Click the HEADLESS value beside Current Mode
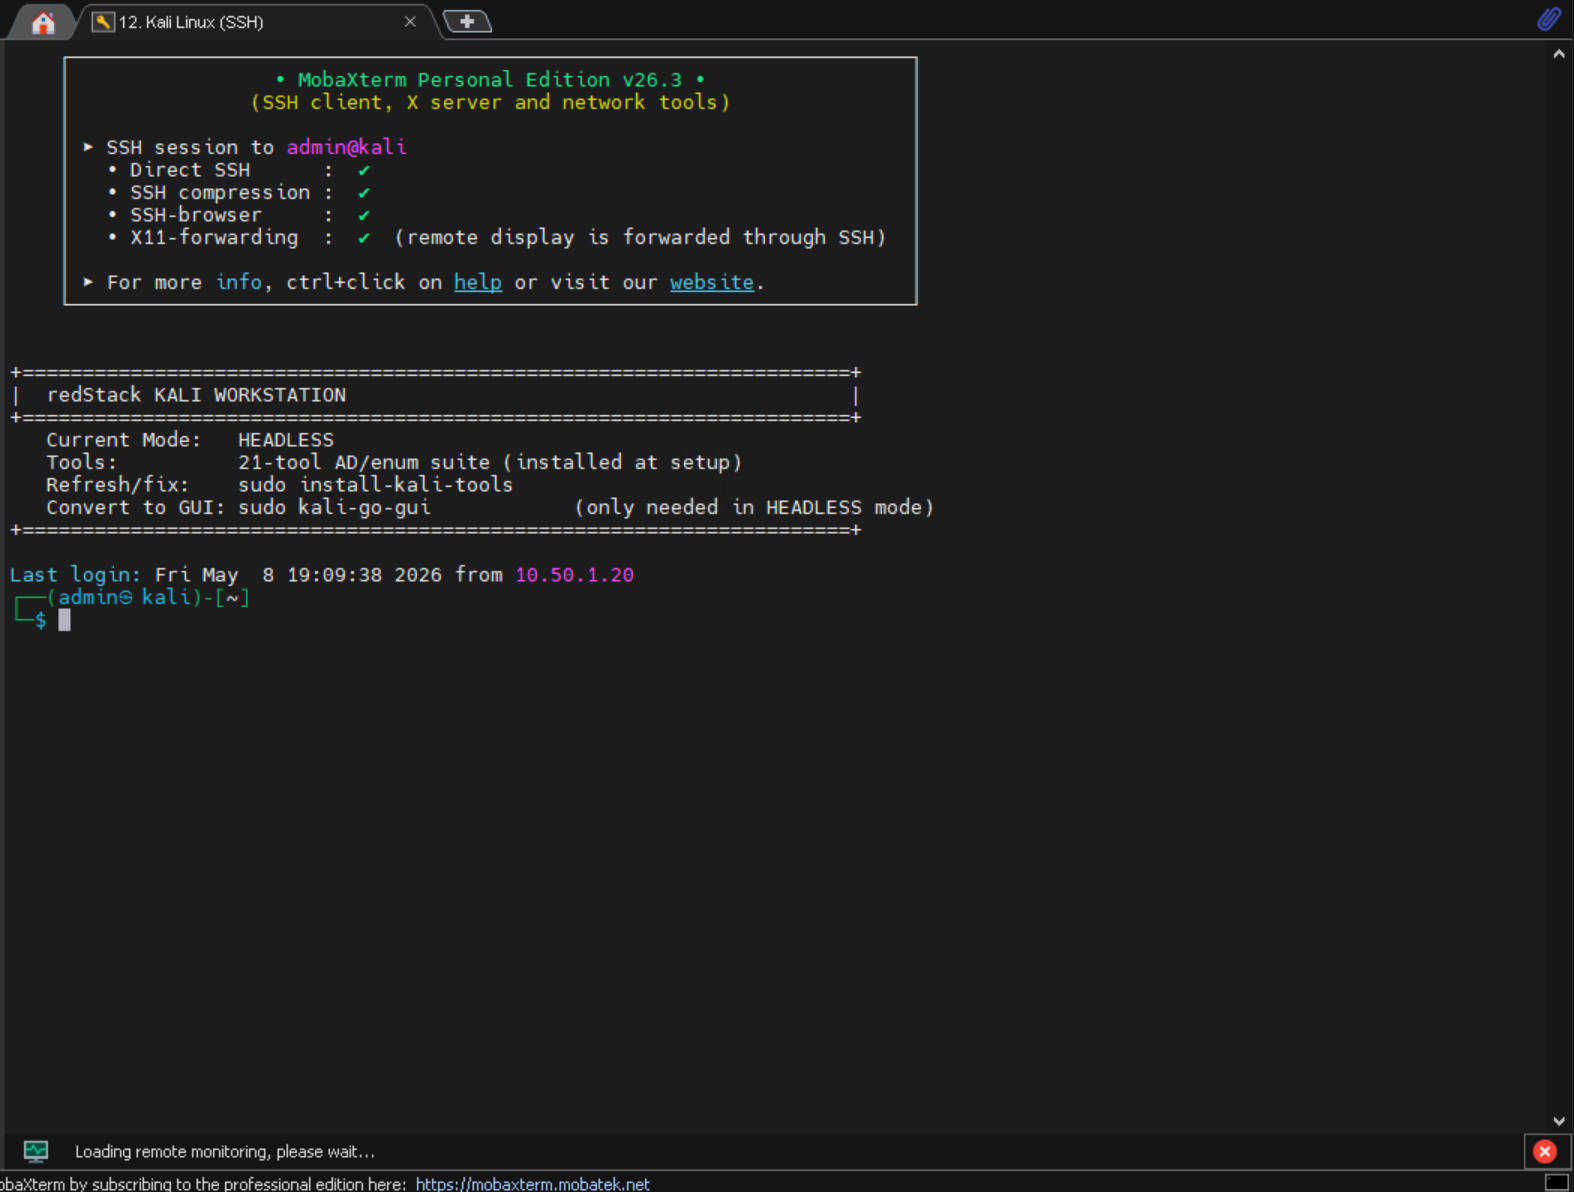Image resolution: width=1574 pixels, height=1192 pixels. [x=286, y=440]
